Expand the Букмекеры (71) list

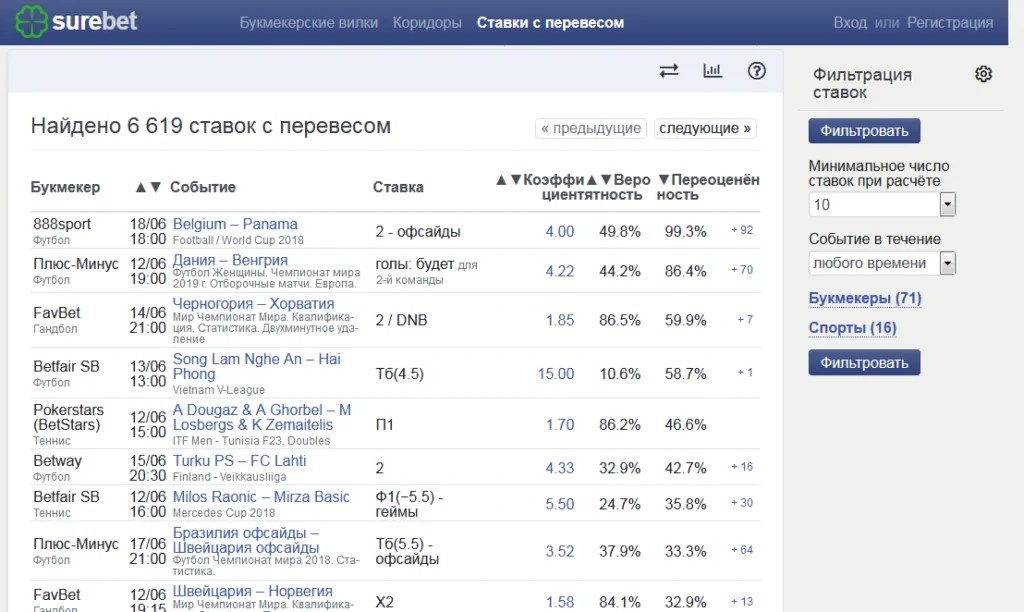pos(865,298)
